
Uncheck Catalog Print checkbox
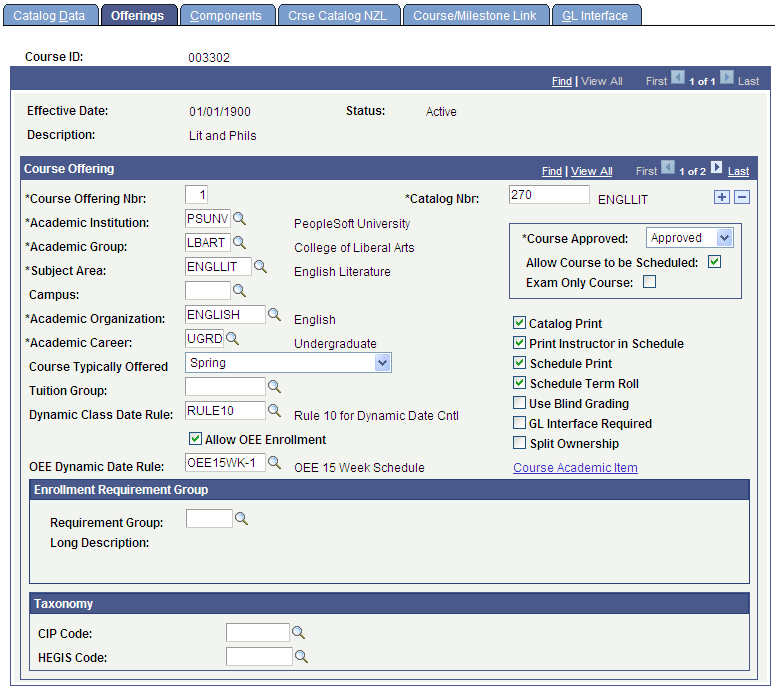click(x=519, y=323)
